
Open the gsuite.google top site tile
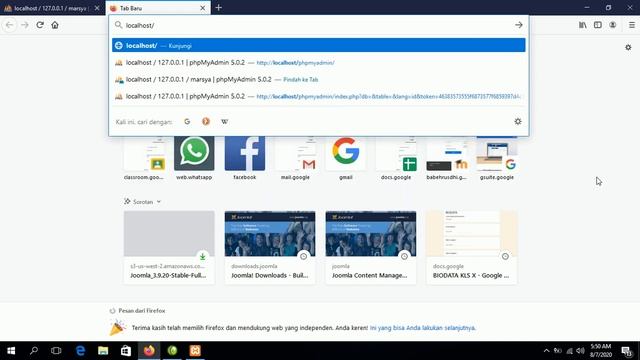pyautogui.click(x=497, y=158)
